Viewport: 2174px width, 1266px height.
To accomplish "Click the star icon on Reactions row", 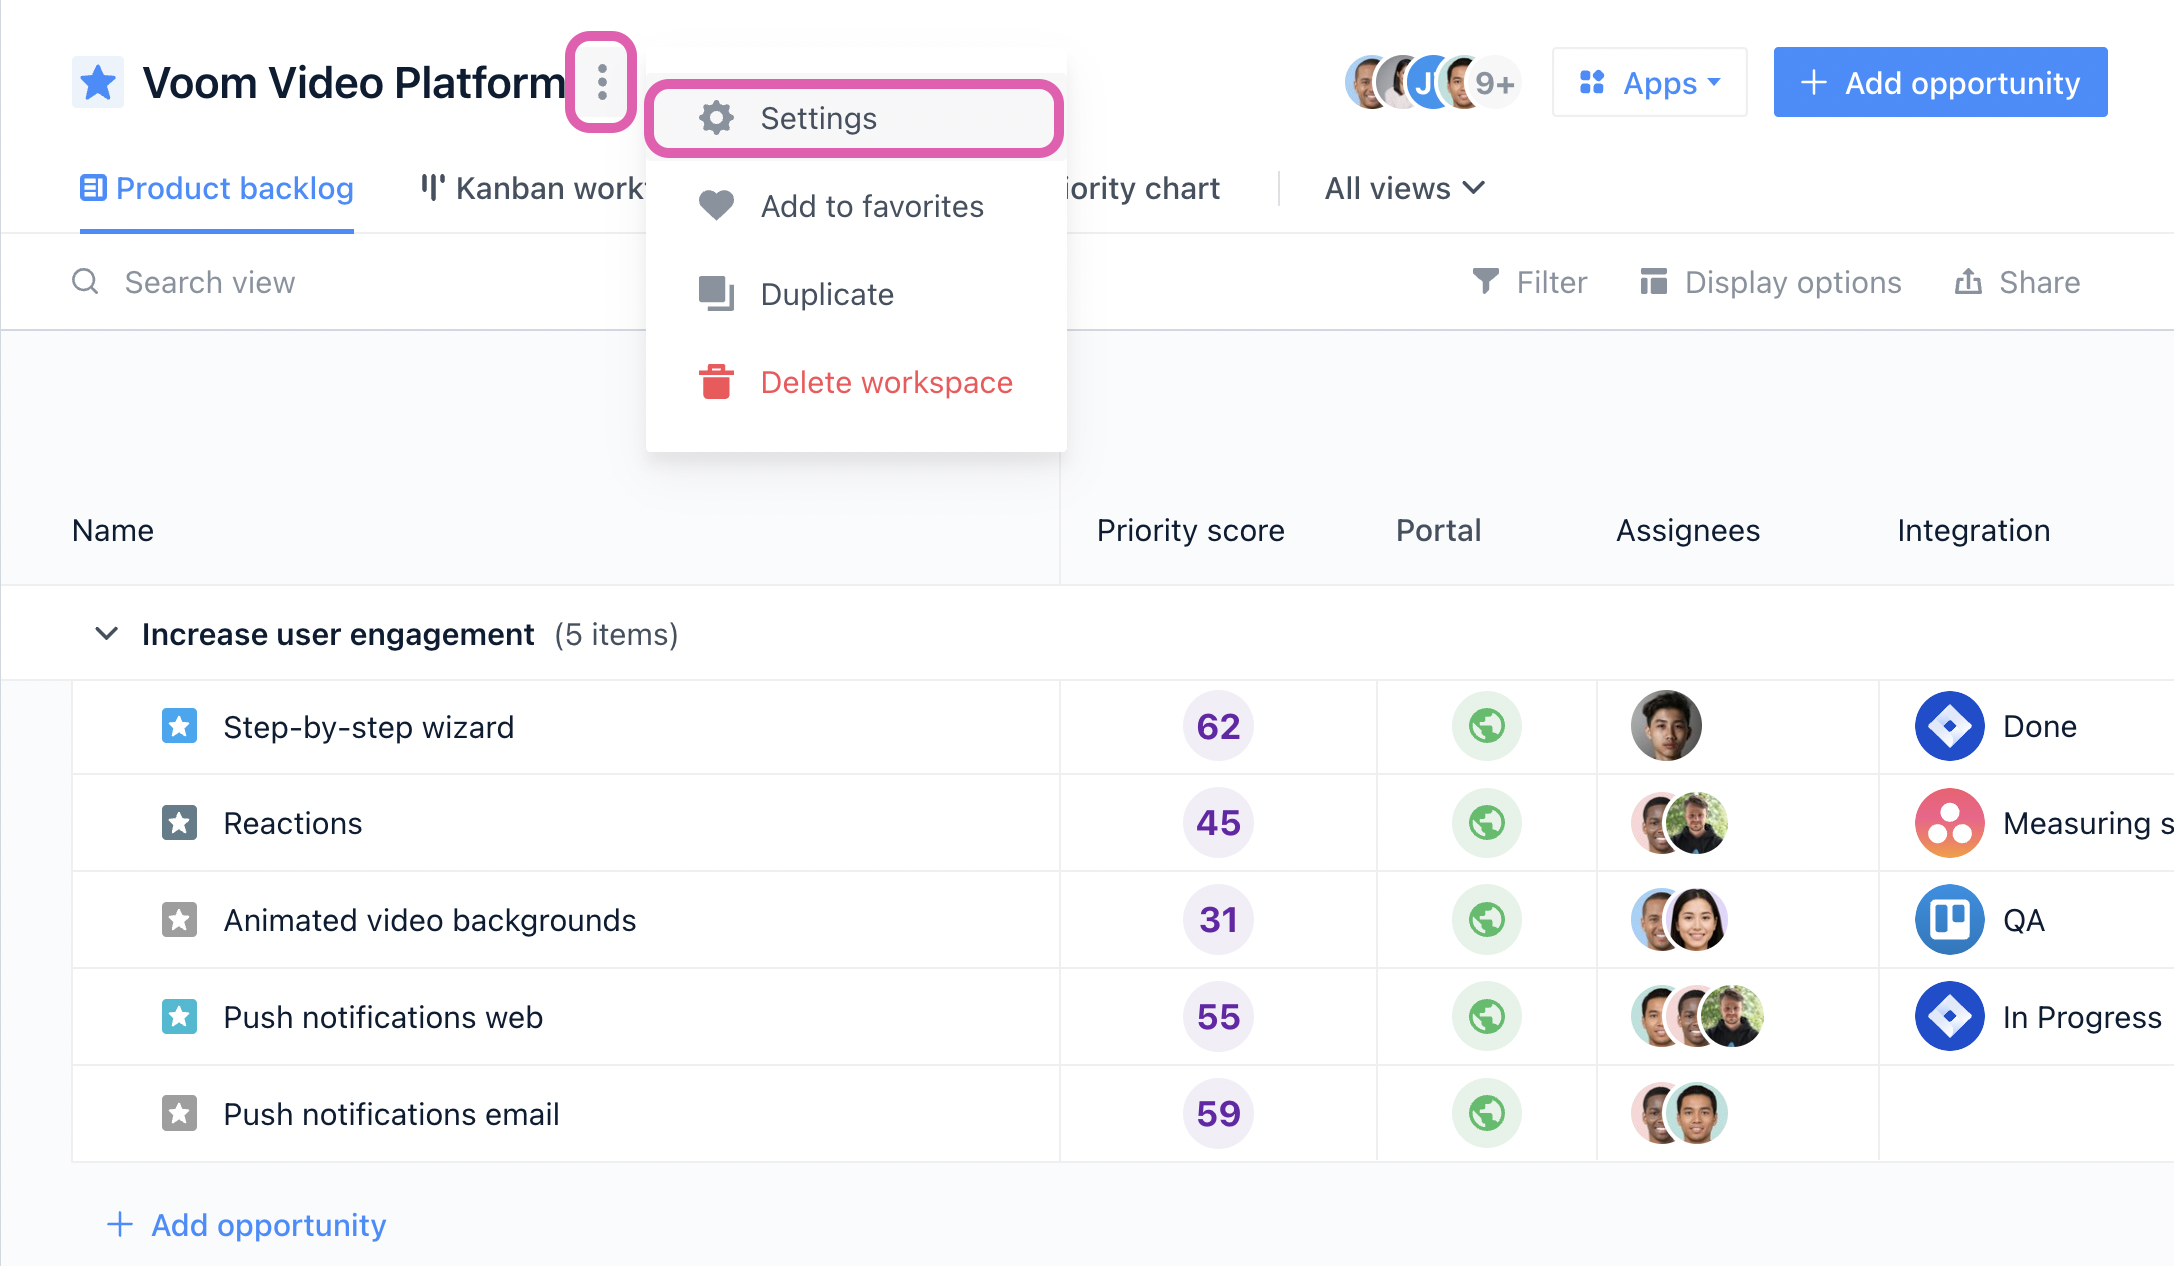I will point(180,823).
